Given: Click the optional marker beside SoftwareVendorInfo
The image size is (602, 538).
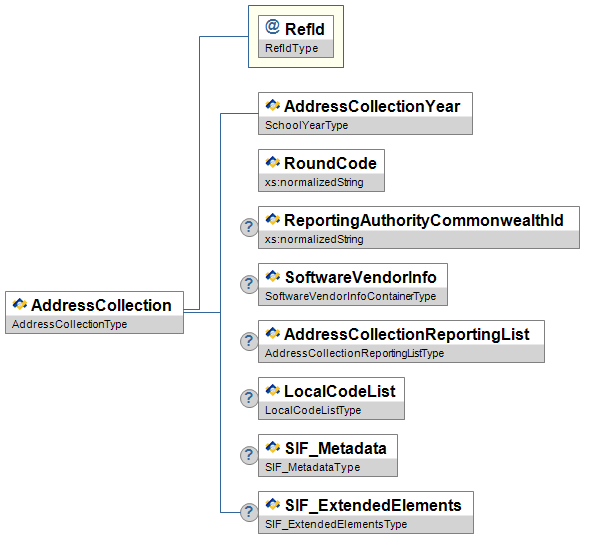Looking at the screenshot, I should tap(249, 284).
